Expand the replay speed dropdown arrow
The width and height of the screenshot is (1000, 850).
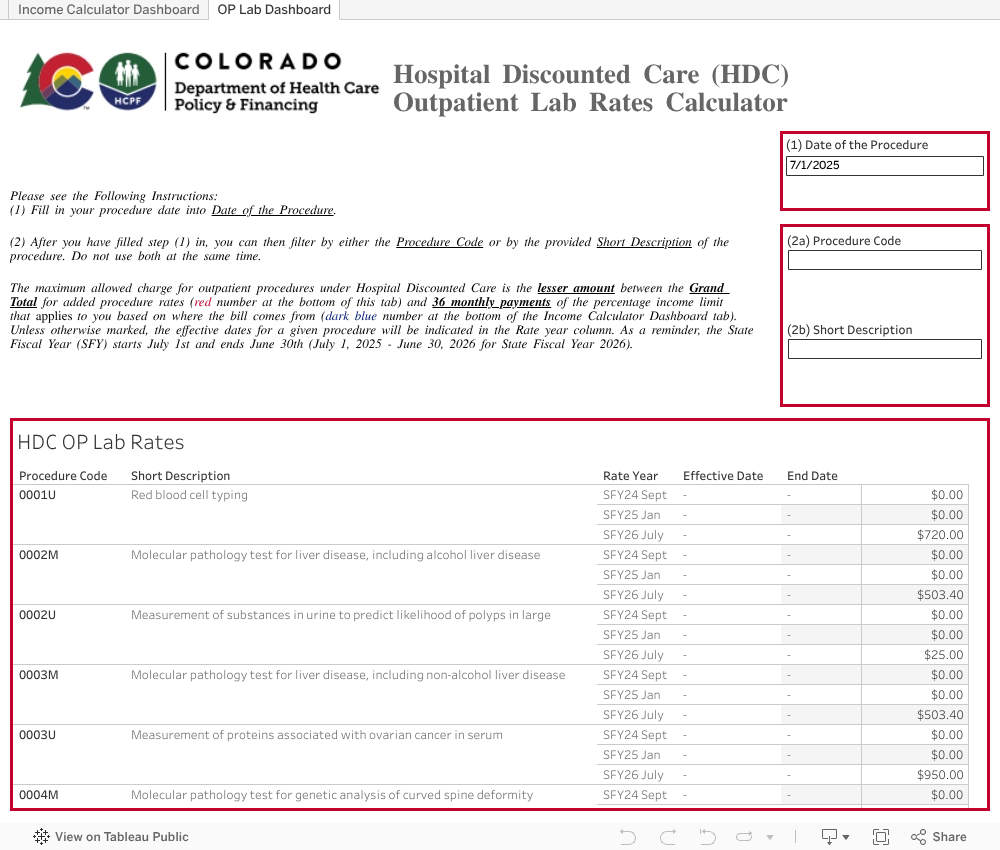click(770, 837)
